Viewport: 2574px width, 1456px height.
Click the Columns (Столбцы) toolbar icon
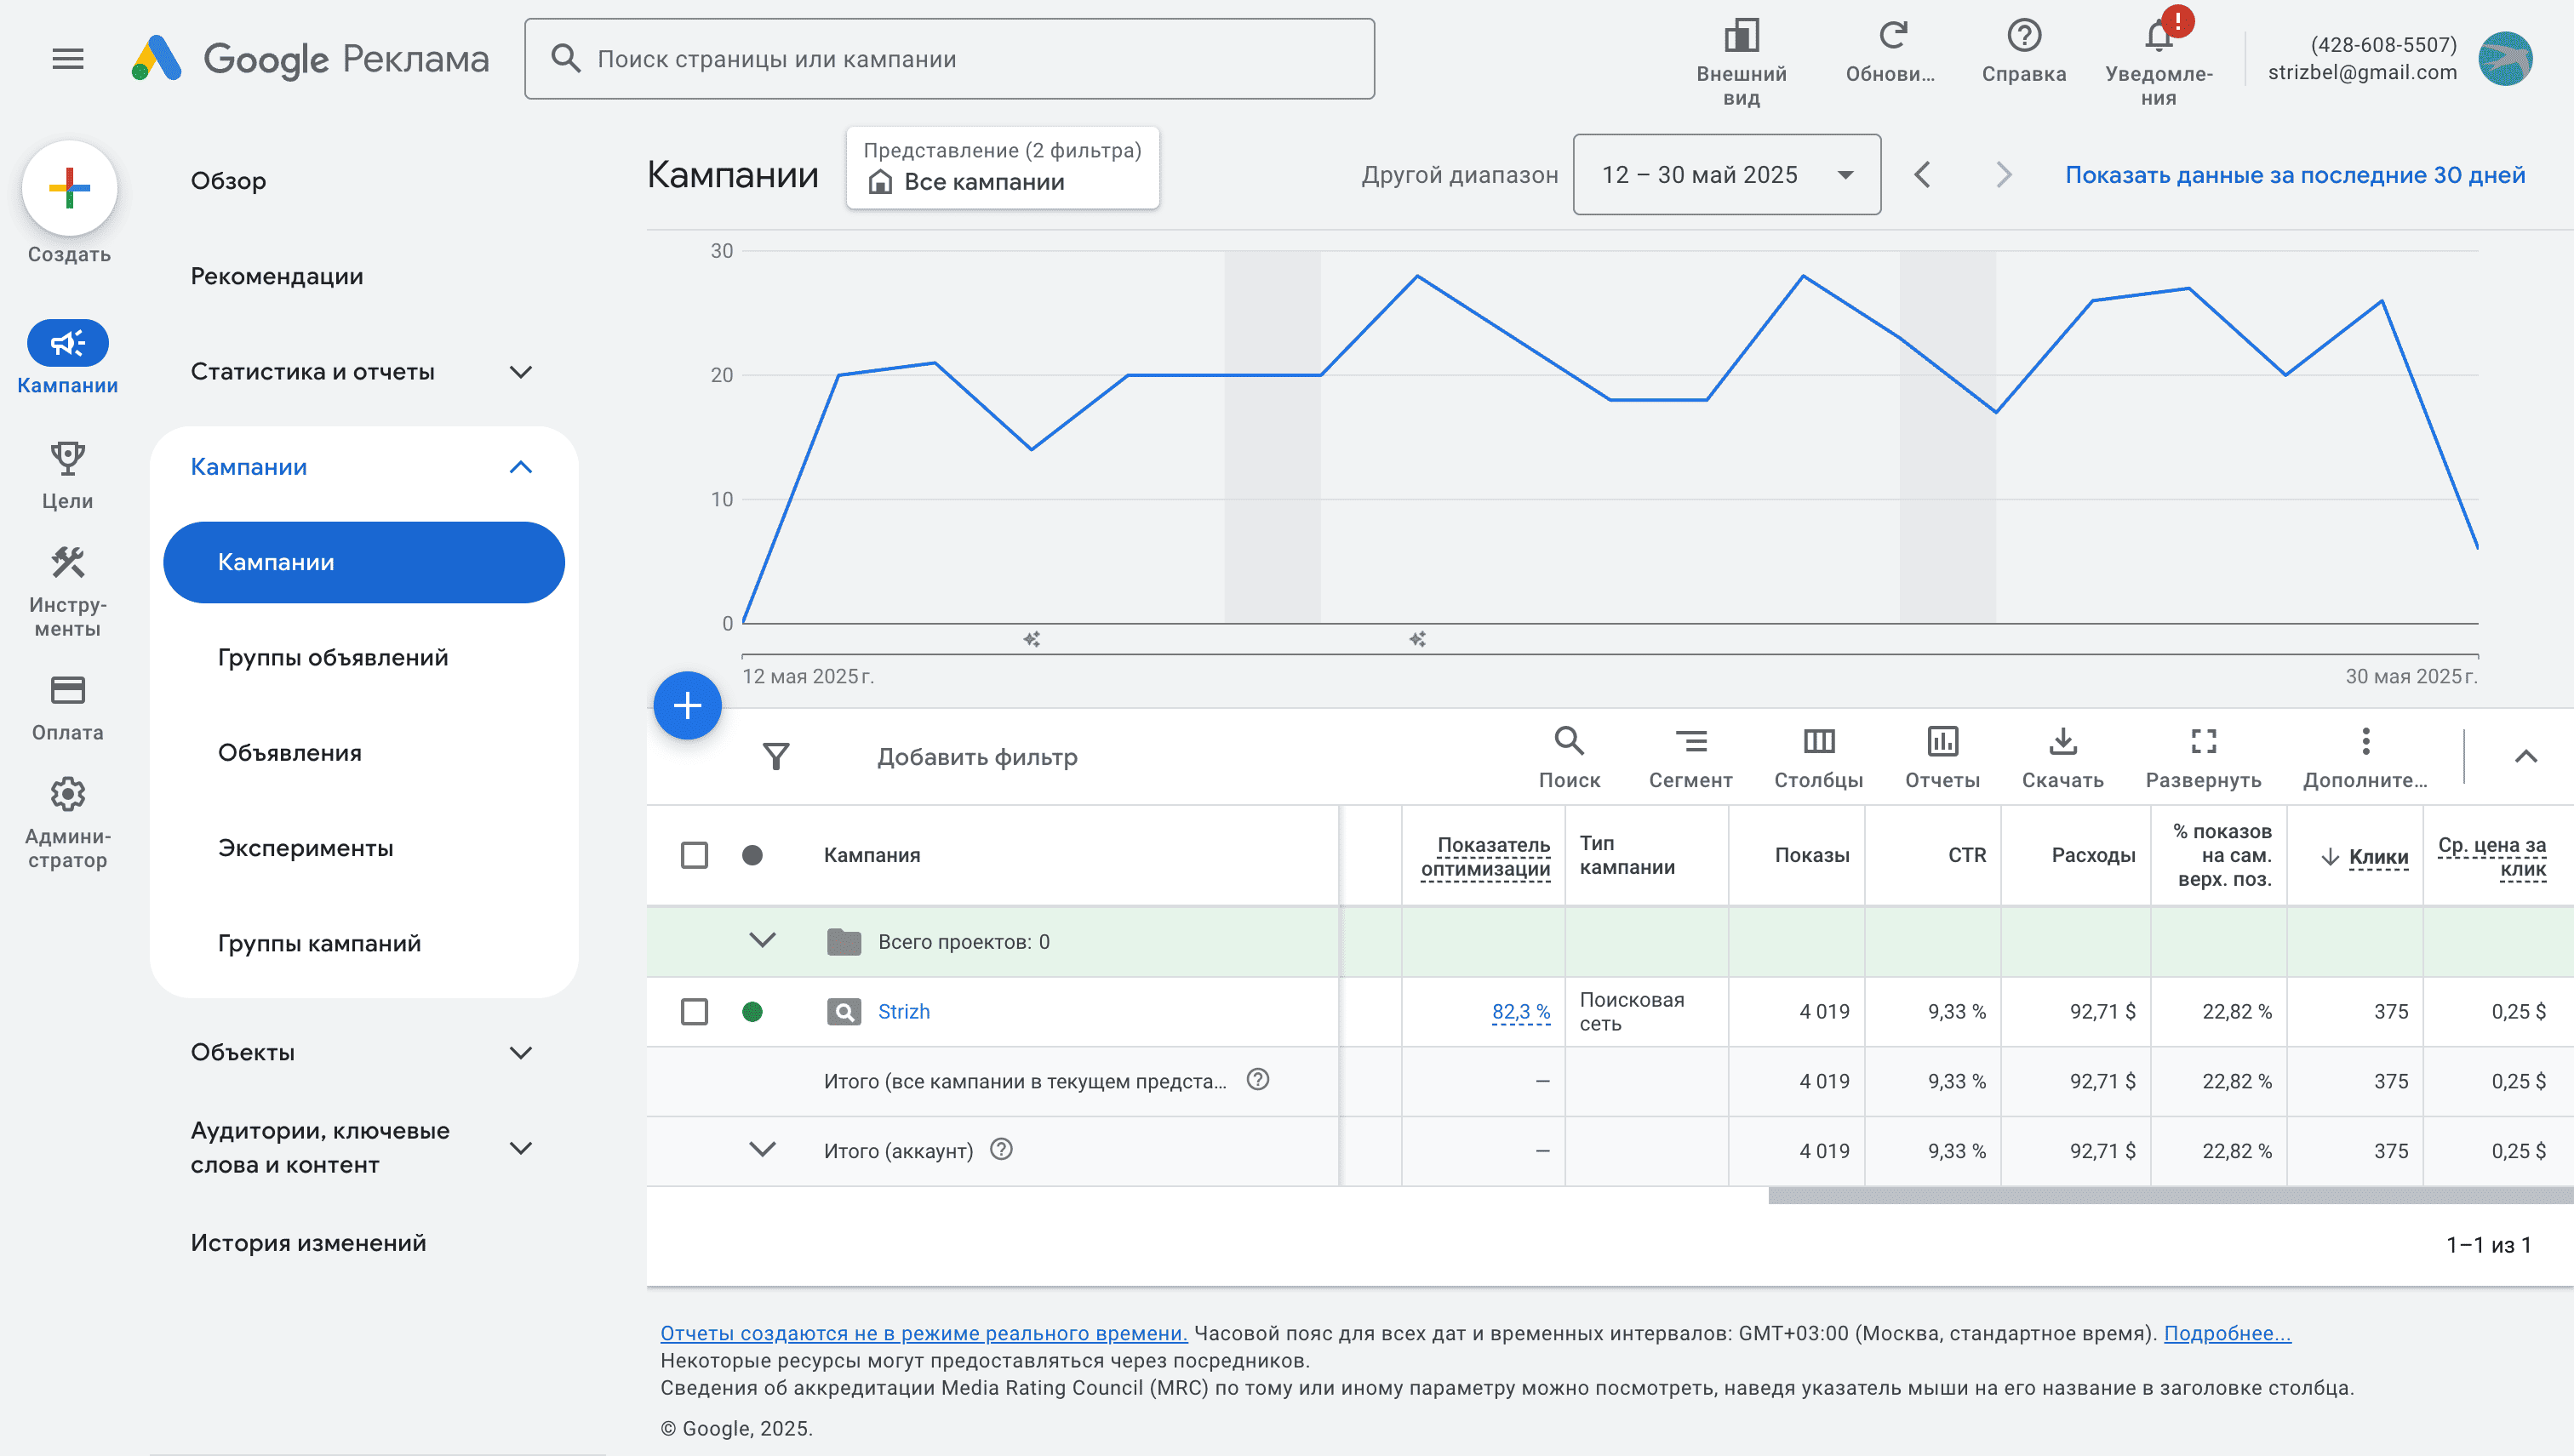click(x=1817, y=742)
